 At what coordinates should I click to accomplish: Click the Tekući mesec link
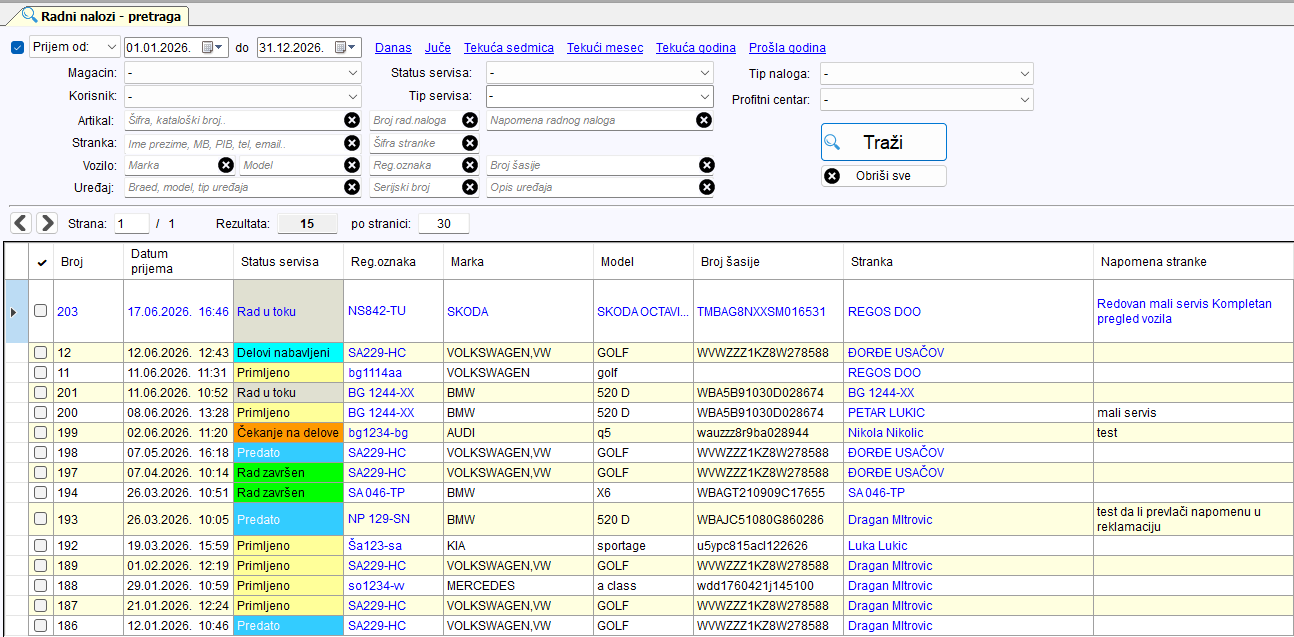(605, 48)
